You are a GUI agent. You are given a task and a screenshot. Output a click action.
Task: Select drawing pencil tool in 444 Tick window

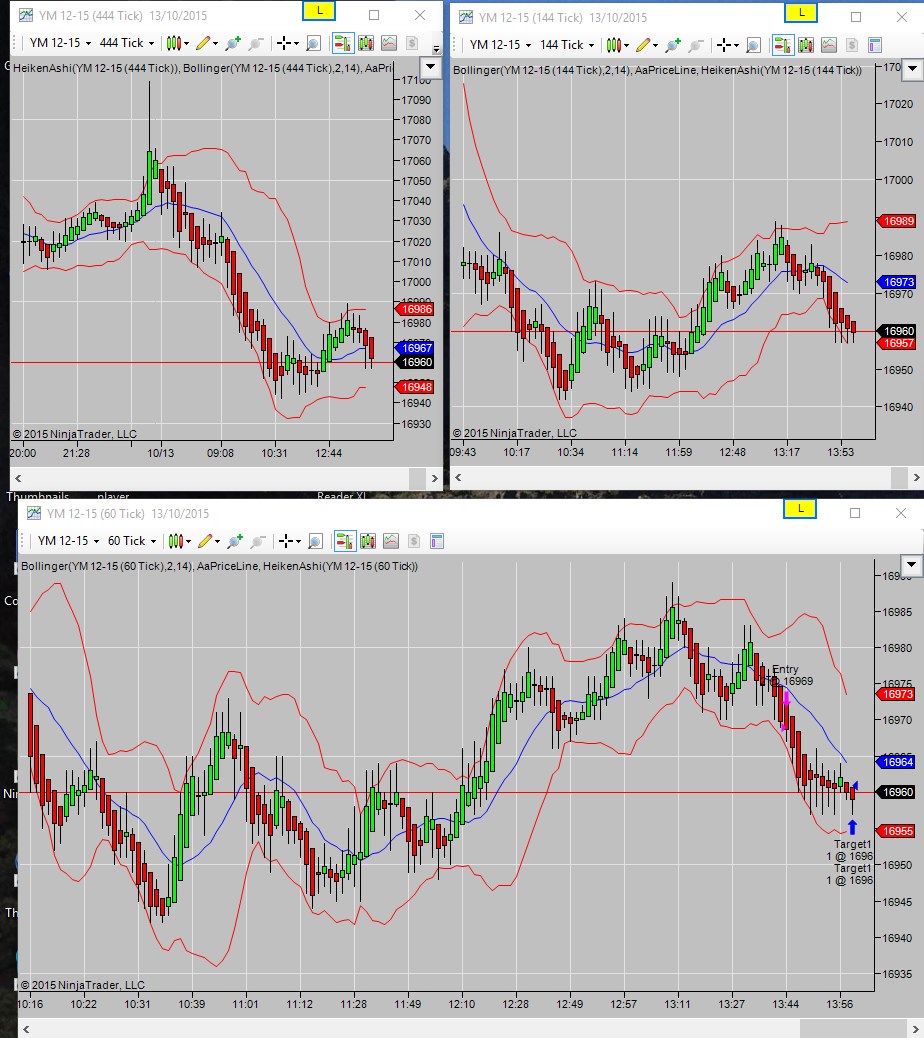click(206, 44)
